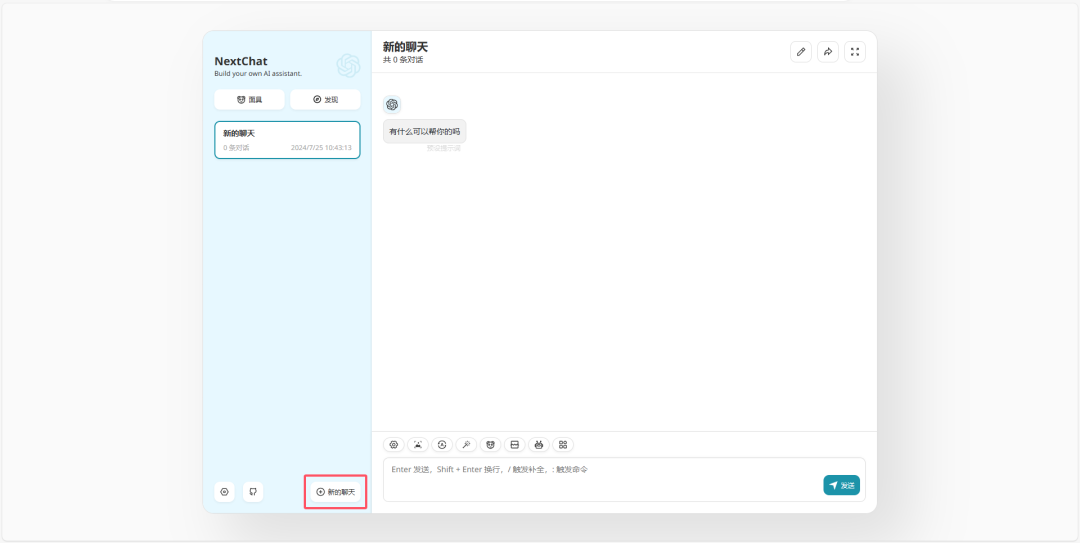1080x543 pixels.
Task: Click the pencil edit title icon
Action: click(x=800, y=52)
